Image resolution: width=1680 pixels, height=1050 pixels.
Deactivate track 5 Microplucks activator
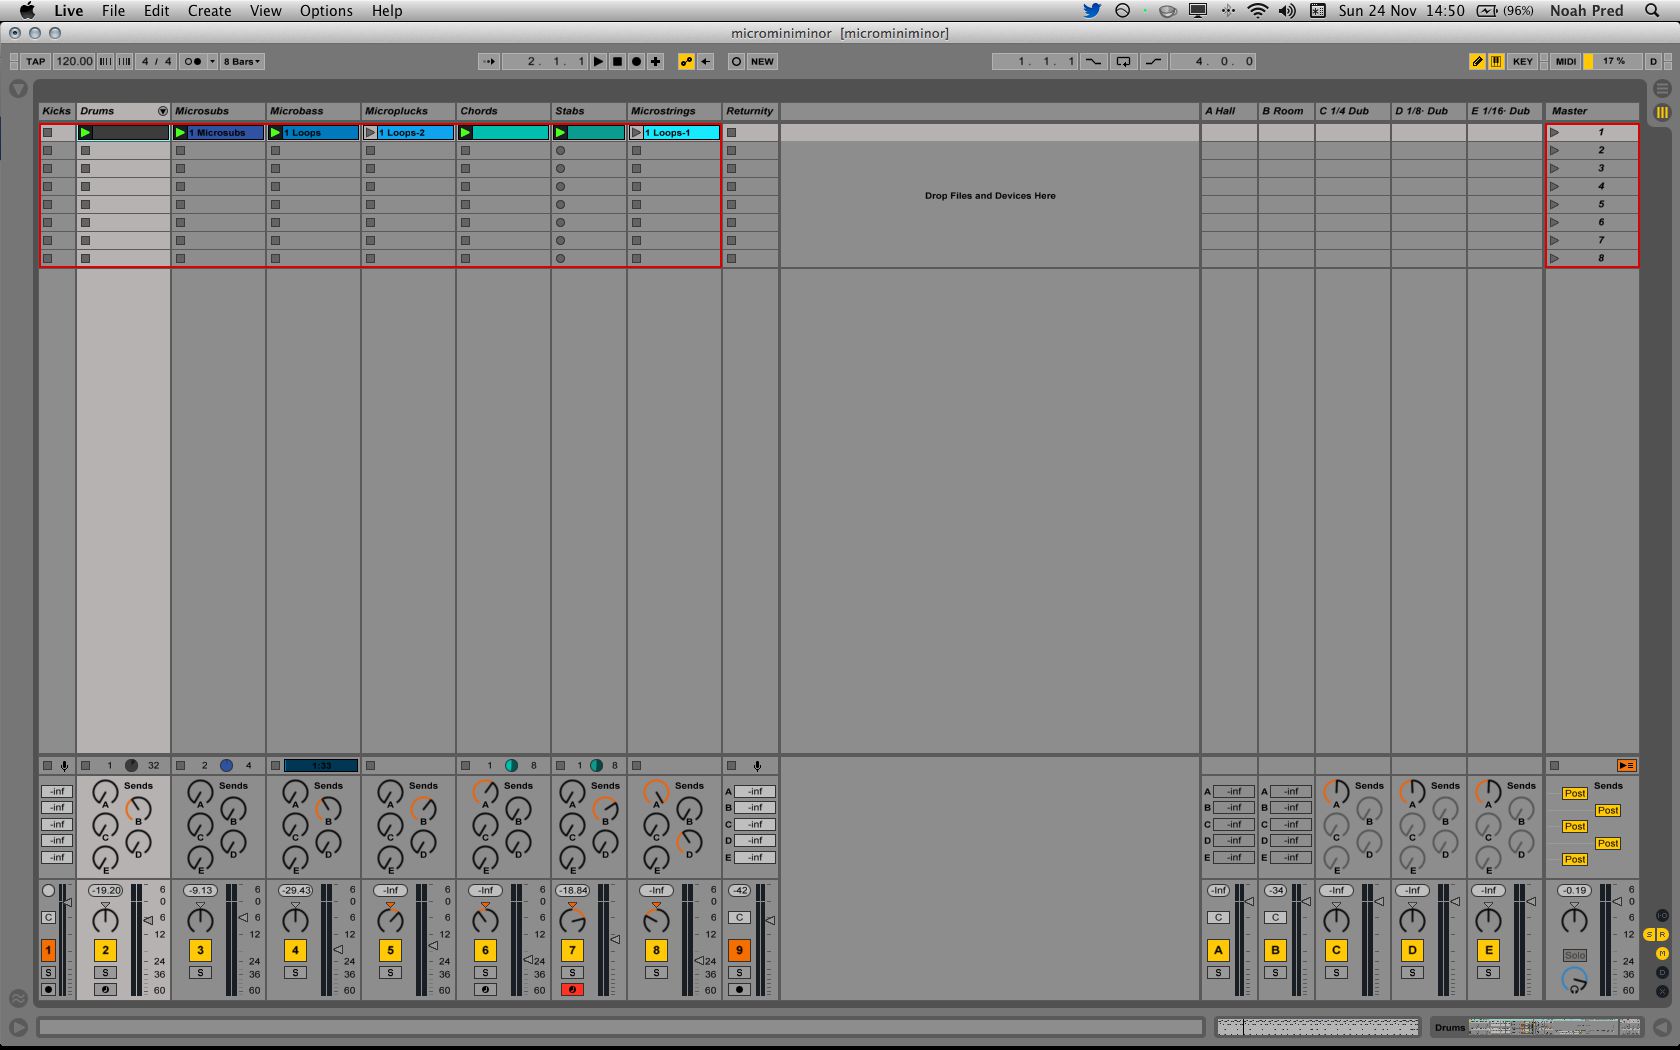pos(390,950)
